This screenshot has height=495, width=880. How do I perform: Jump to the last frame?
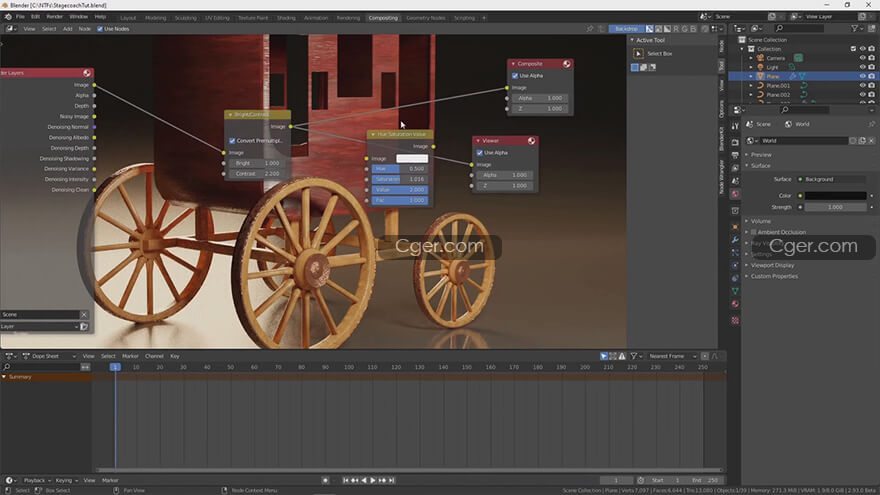[x=392, y=480]
